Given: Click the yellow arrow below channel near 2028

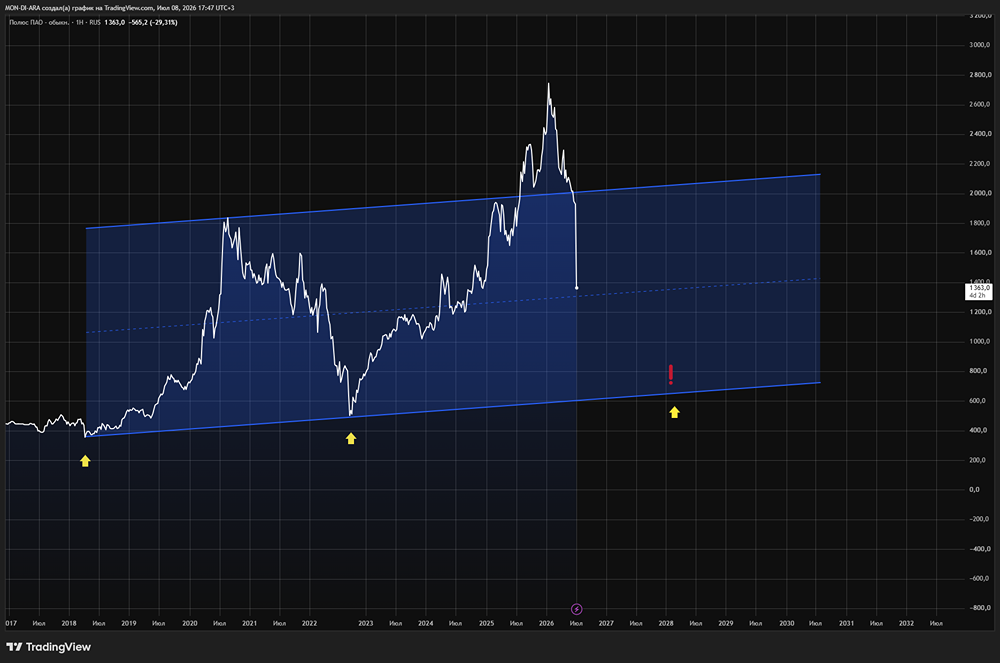Looking at the screenshot, I should (x=675, y=412).
